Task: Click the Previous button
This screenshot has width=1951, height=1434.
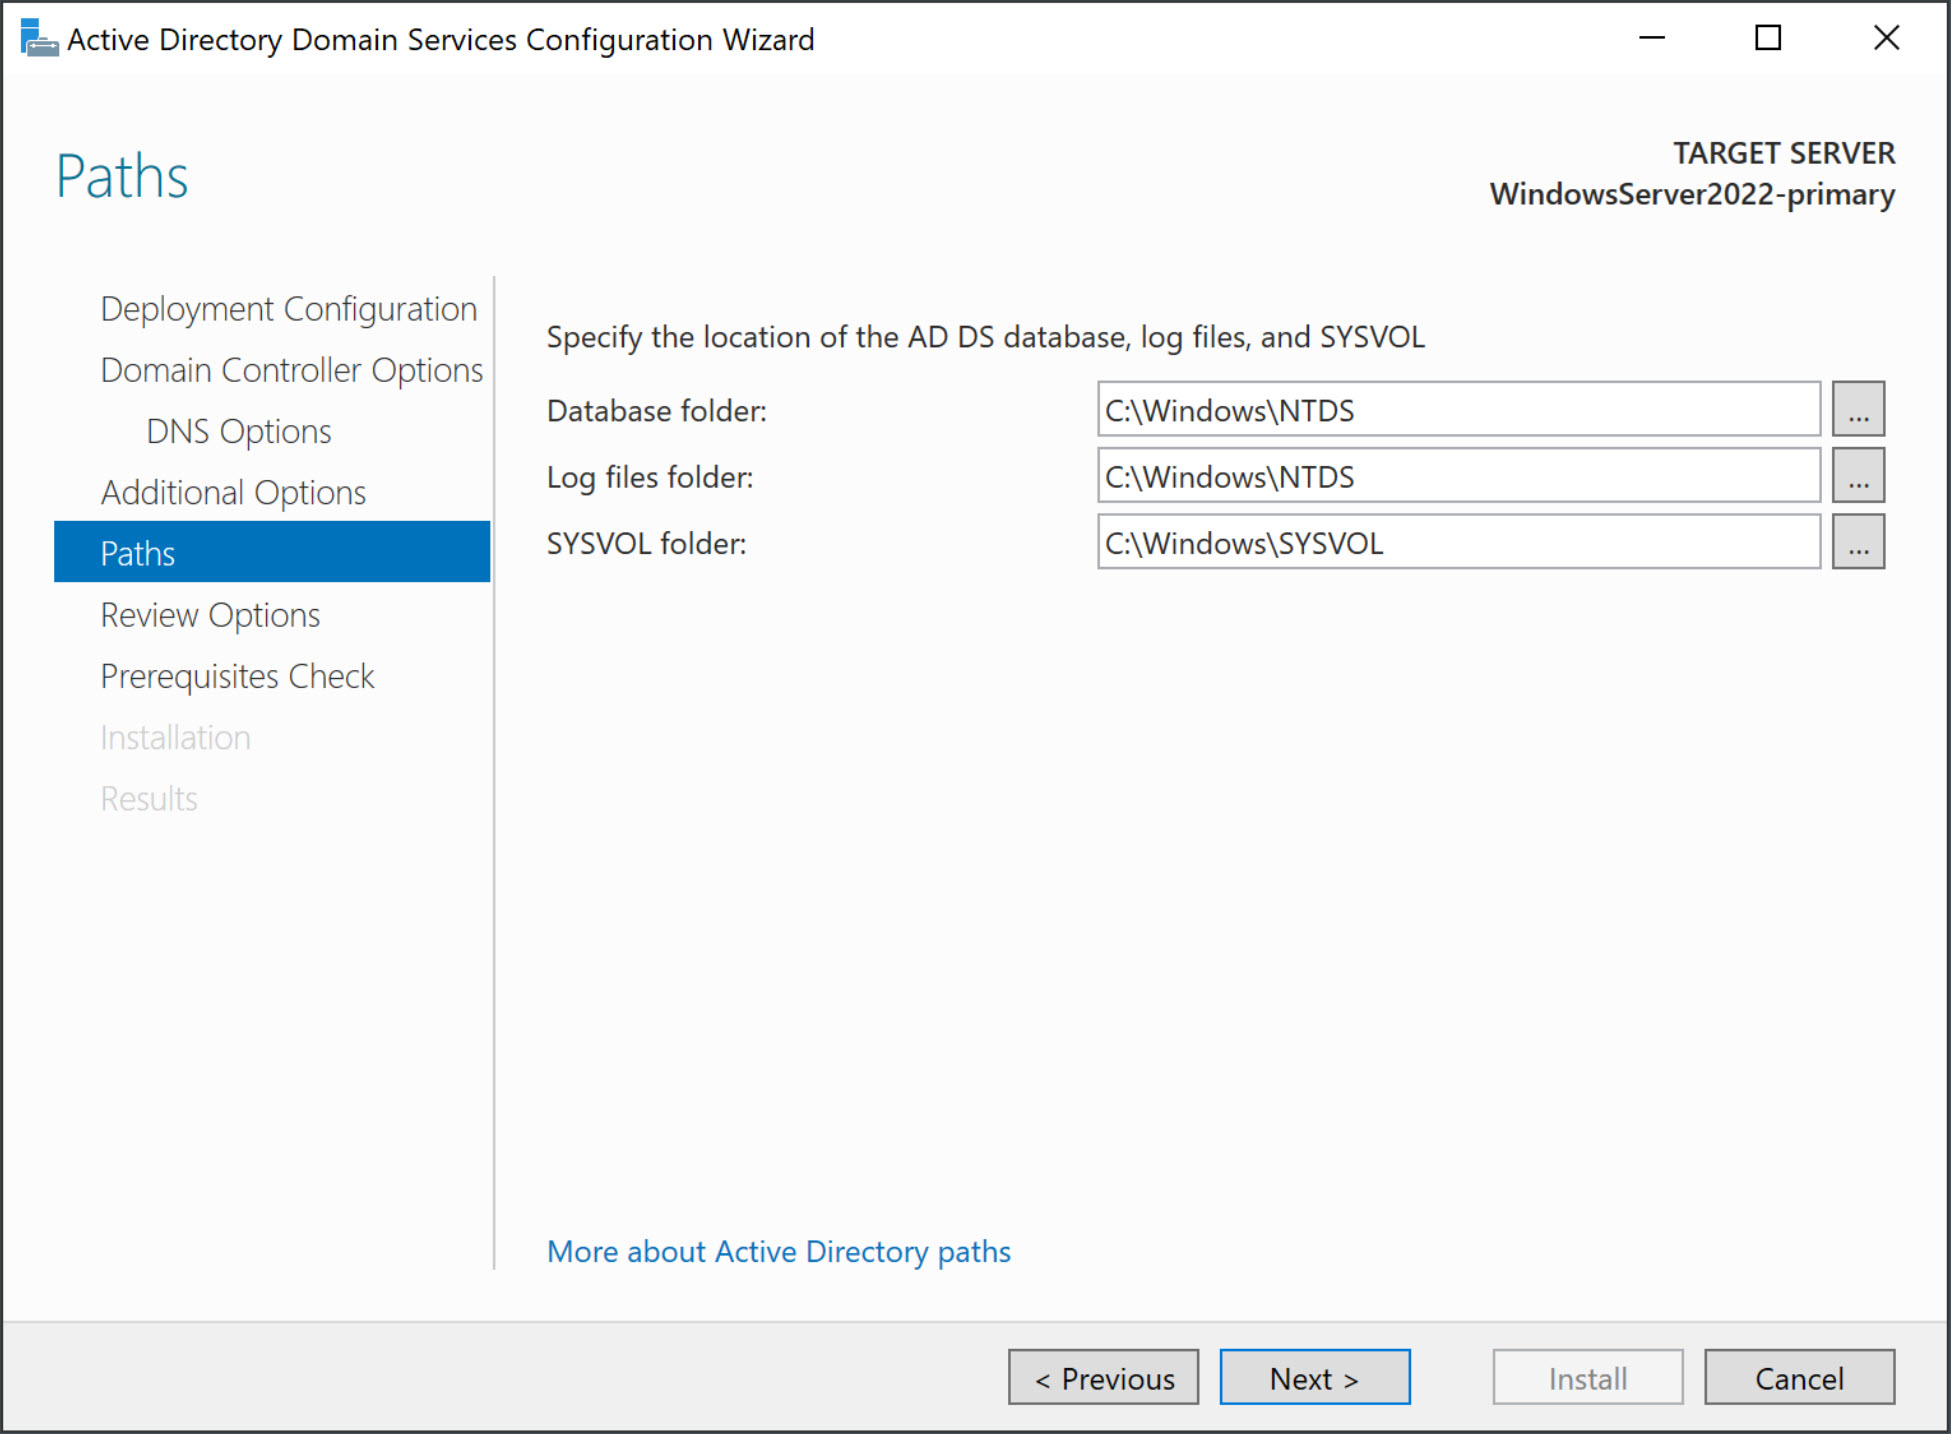Action: pos(1103,1377)
